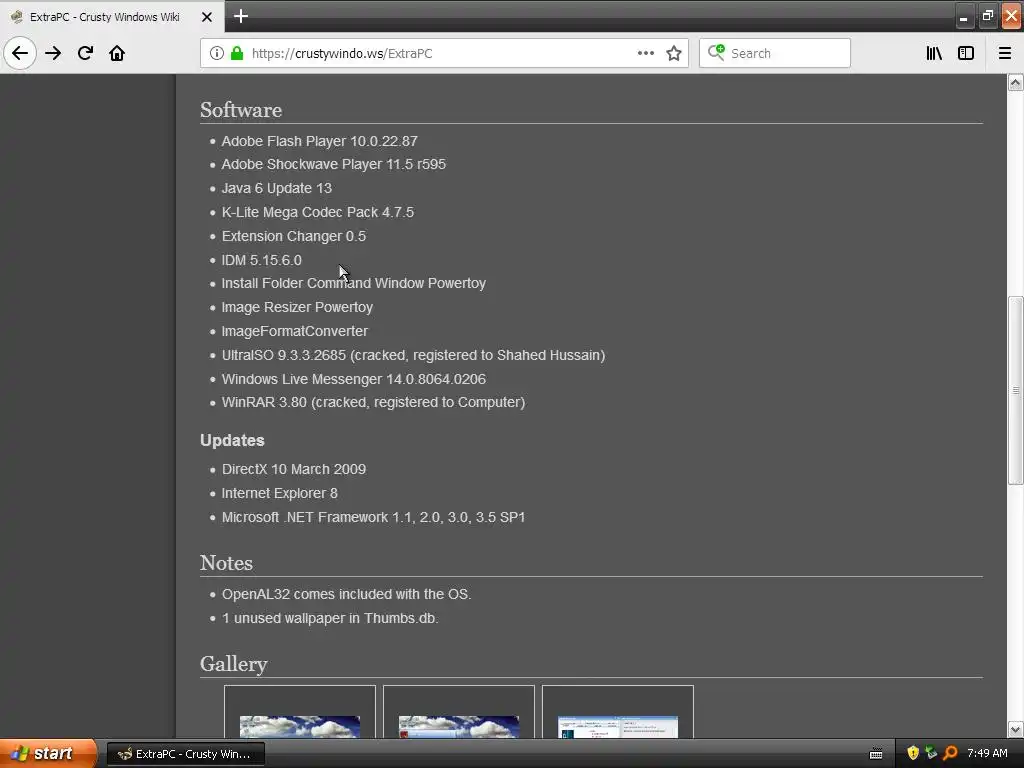Open the Firefox hamburger menu

(1004, 54)
